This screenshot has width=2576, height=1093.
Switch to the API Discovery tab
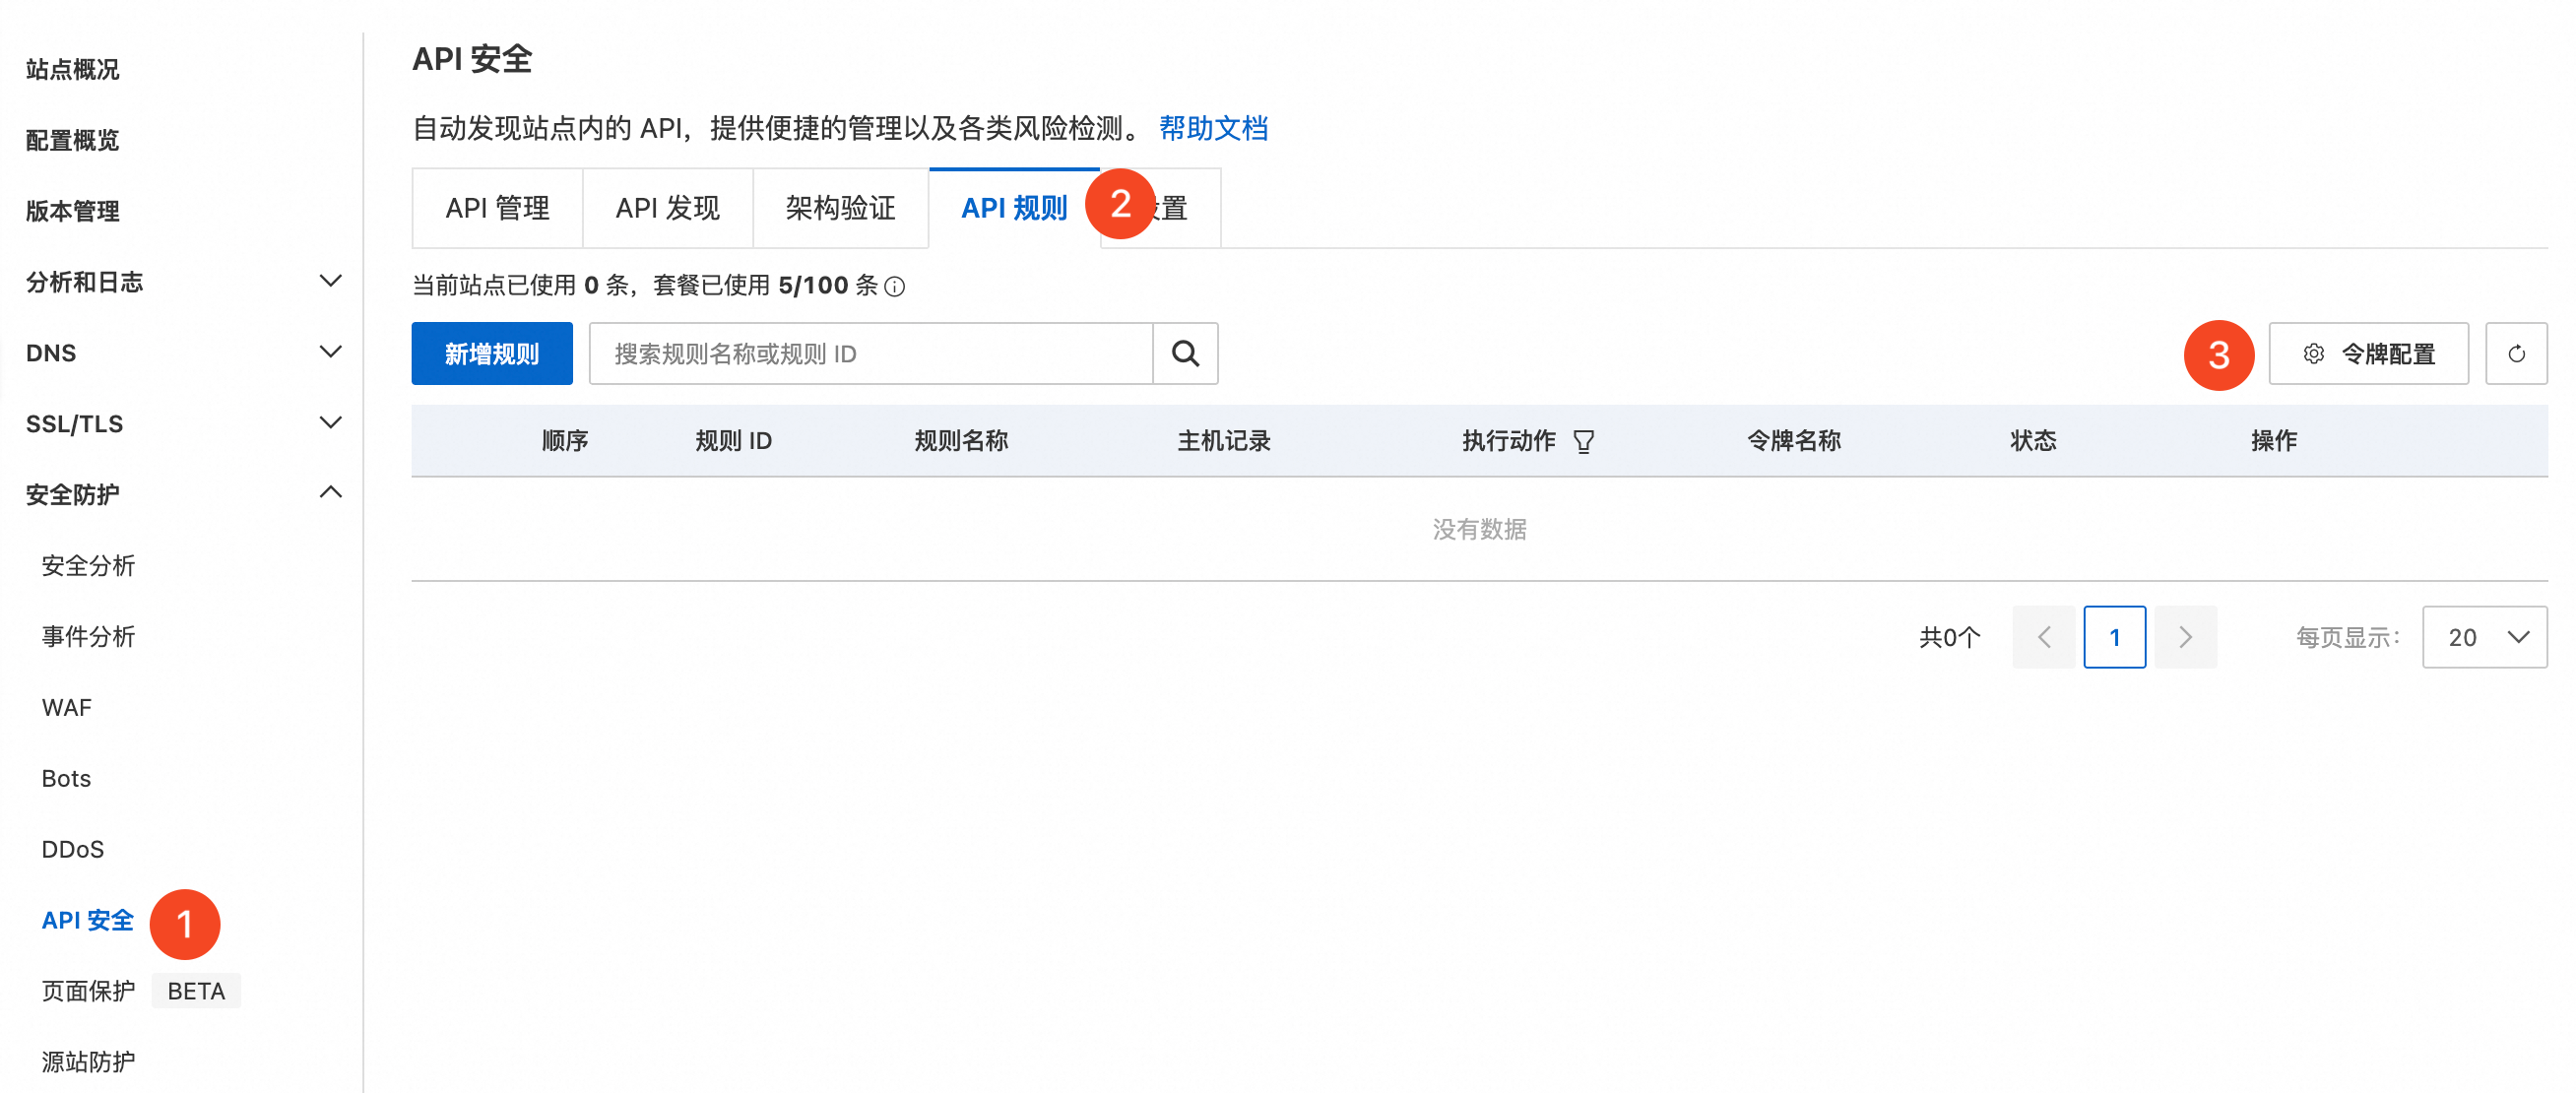click(x=667, y=208)
